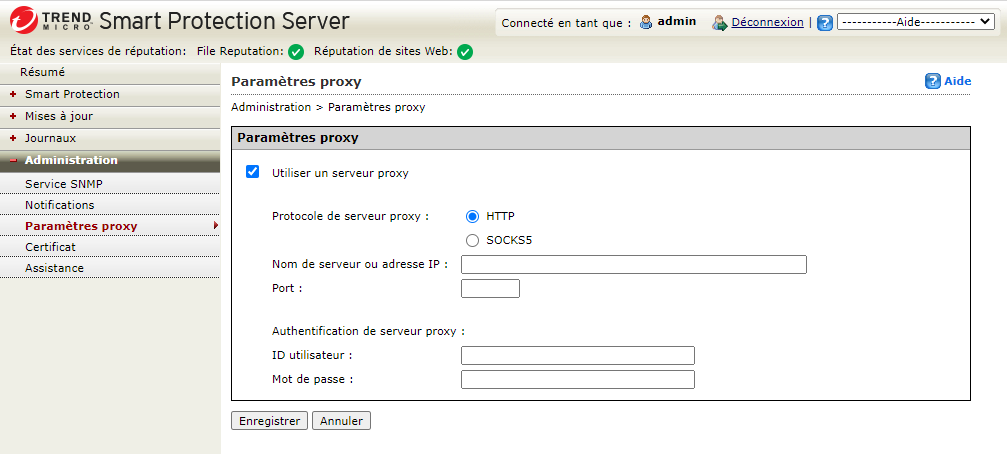Uncheck Utiliser un serveur proxy
Viewport: 1007px width, 454px height.
coord(253,172)
